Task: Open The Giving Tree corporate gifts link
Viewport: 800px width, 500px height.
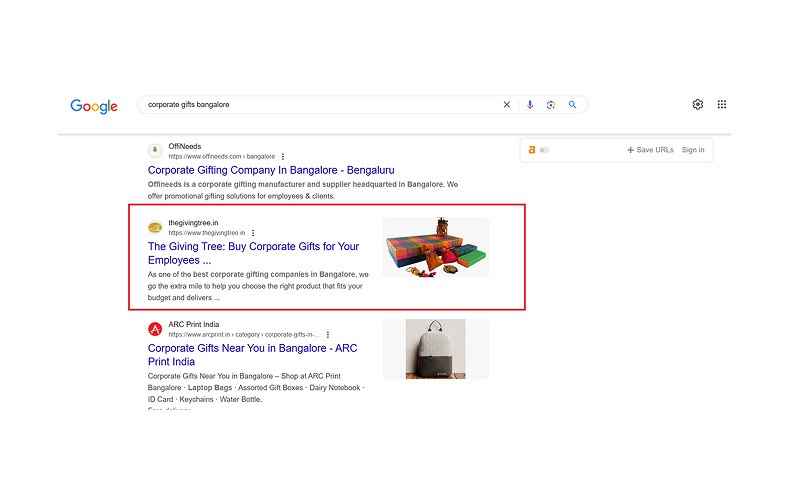Action: (x=254, y=253)
